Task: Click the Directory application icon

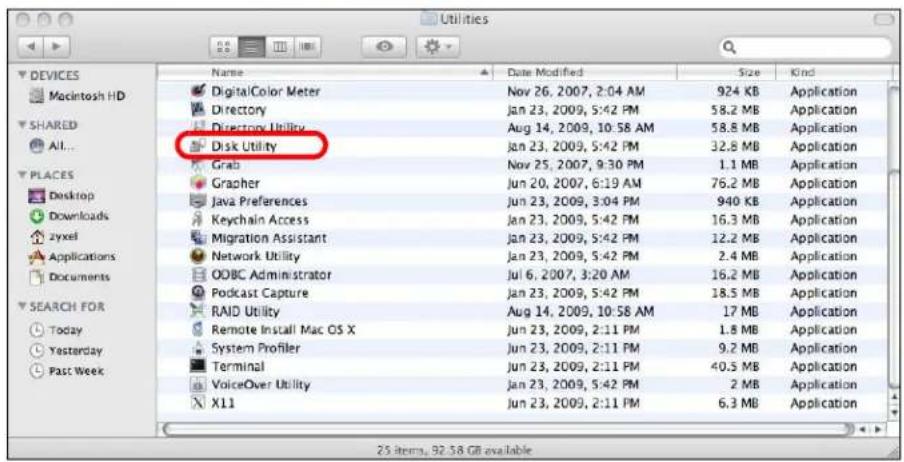Action: coord(198,110)
